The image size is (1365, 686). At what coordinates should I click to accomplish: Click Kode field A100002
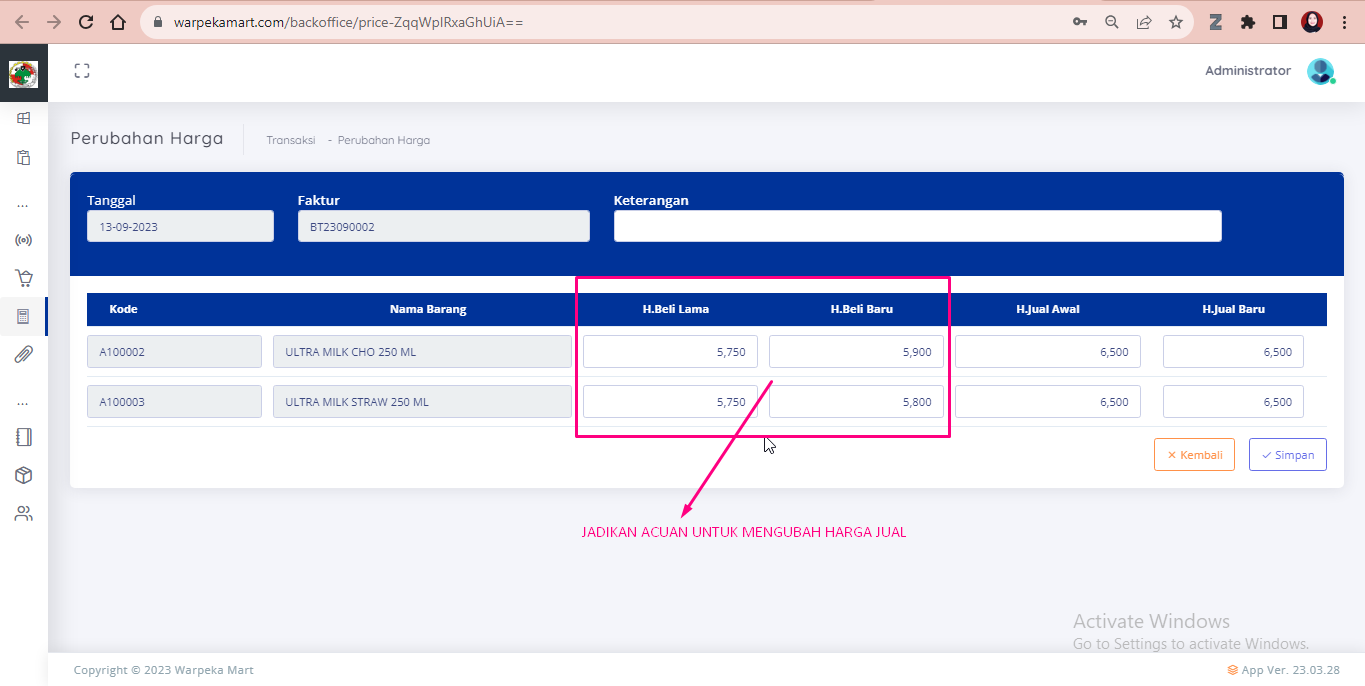pyautogui.click(x=174, y=352)
